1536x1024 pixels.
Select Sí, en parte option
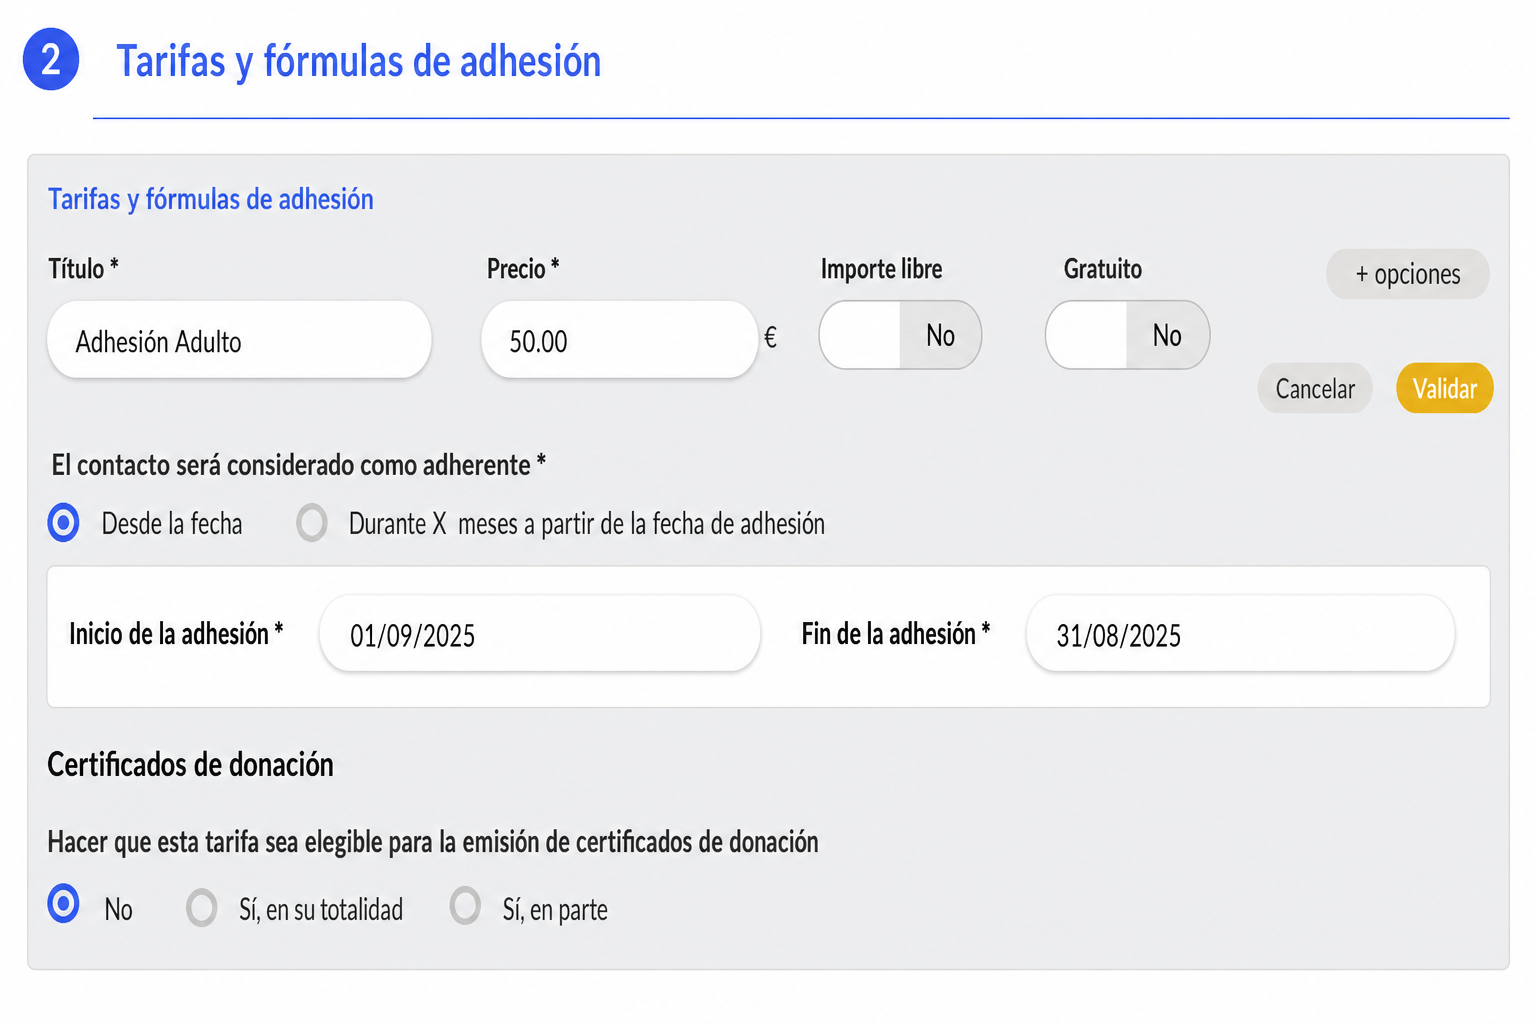[465, 906]
